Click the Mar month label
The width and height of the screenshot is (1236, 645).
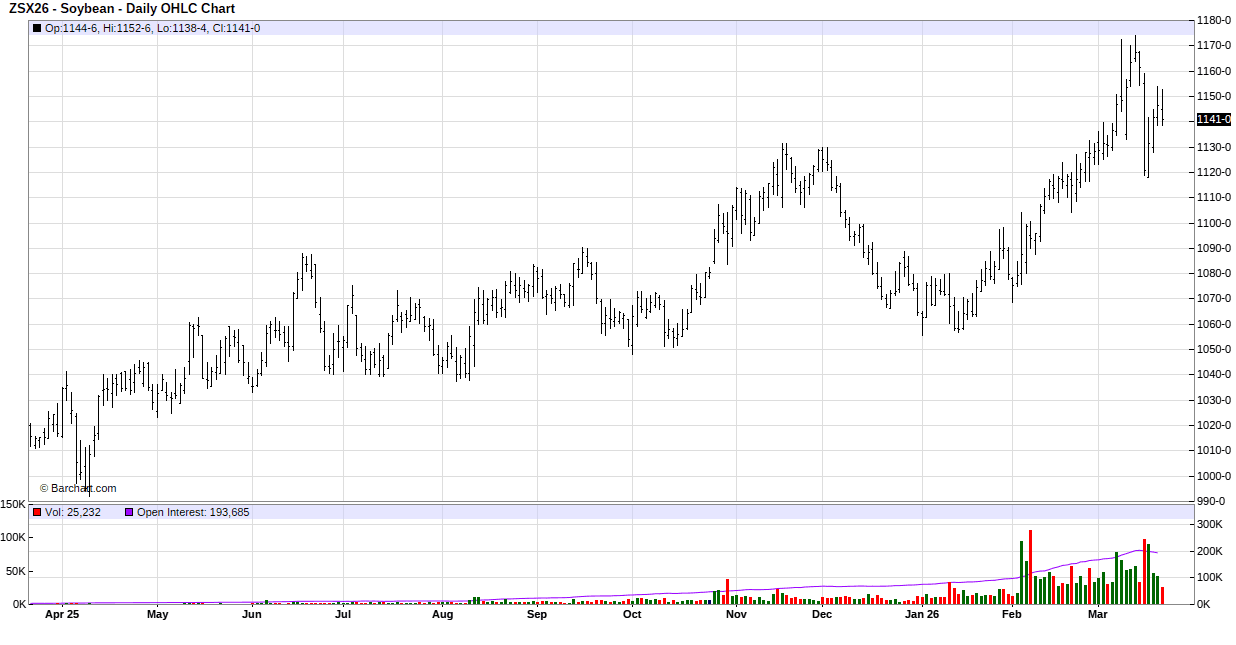[1098, 615]
